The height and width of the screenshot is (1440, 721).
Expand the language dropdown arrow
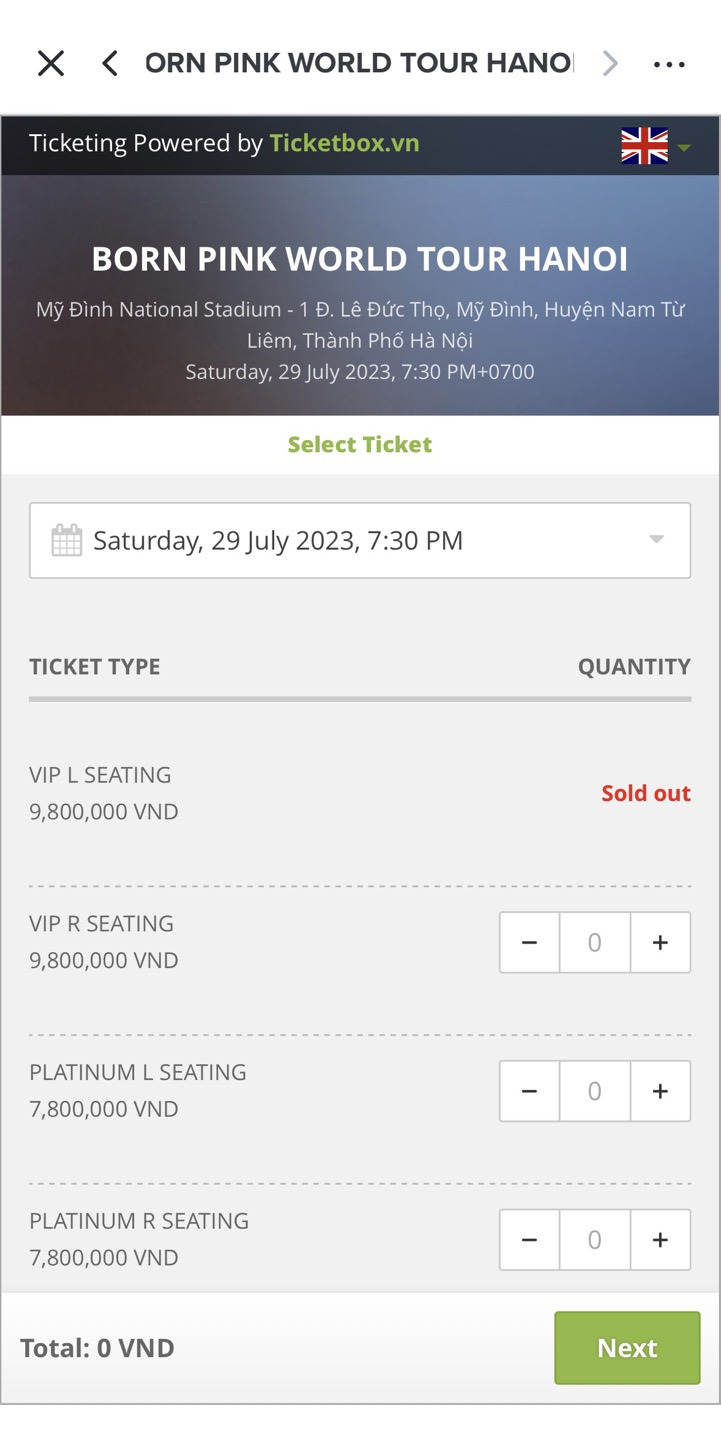coord(685,148)
